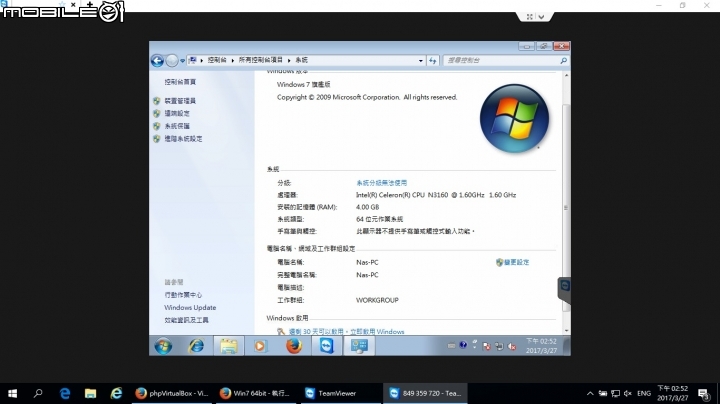Click the keyboard icon in Windows 7 tray

(451, 346)
